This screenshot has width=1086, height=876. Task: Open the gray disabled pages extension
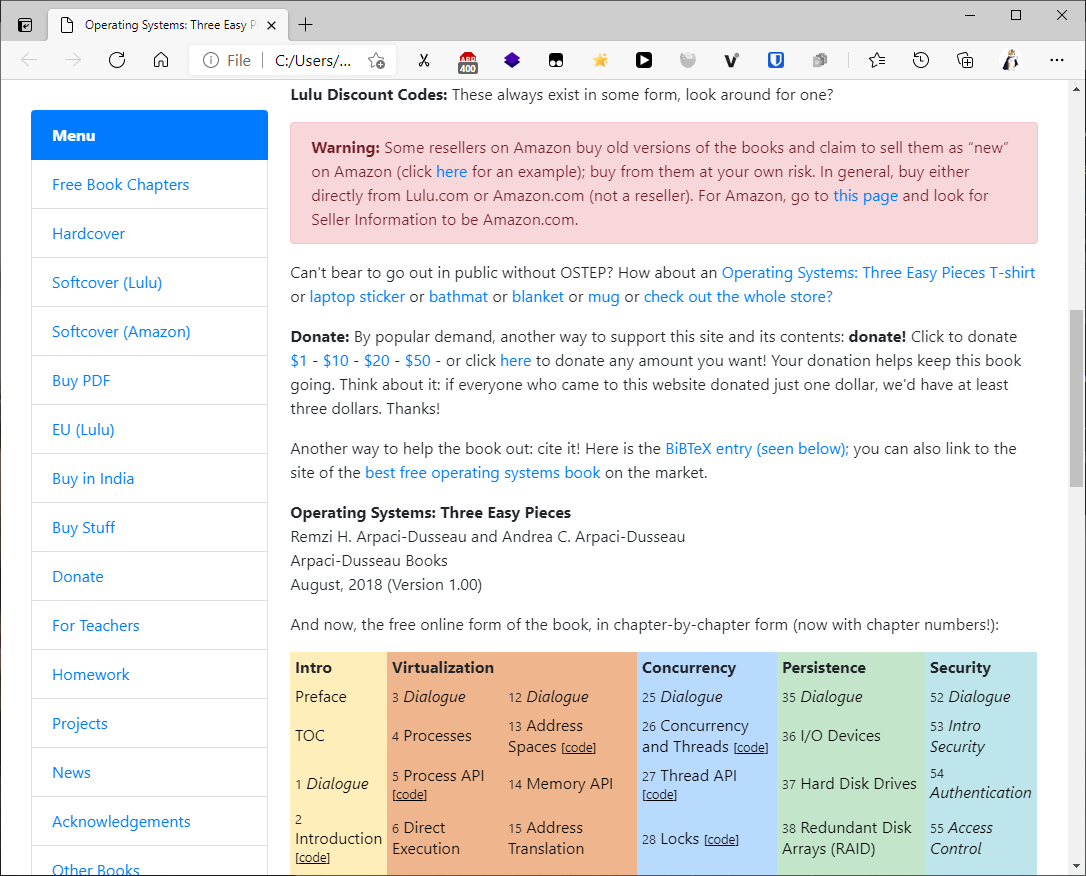click(819, 60)
